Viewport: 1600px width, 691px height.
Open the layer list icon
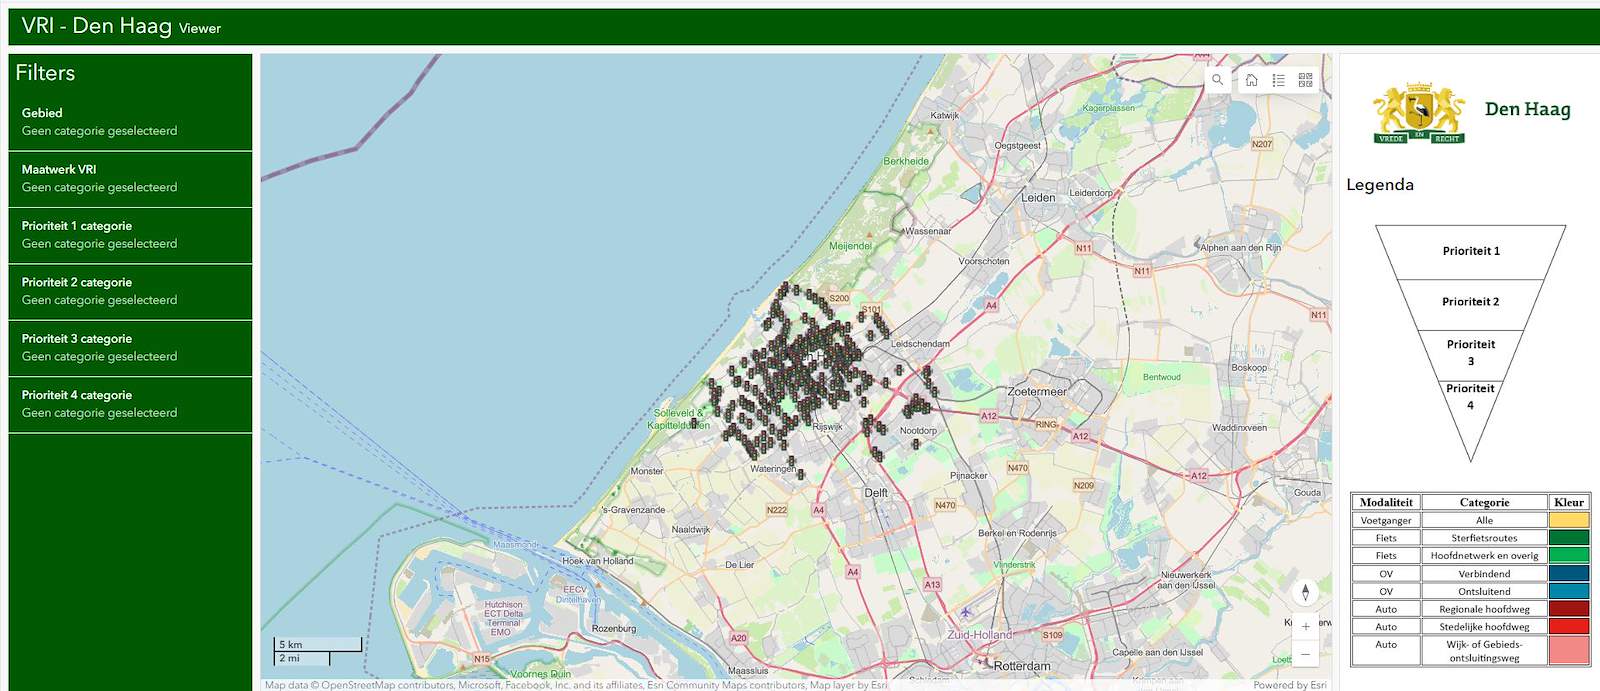1278,80
